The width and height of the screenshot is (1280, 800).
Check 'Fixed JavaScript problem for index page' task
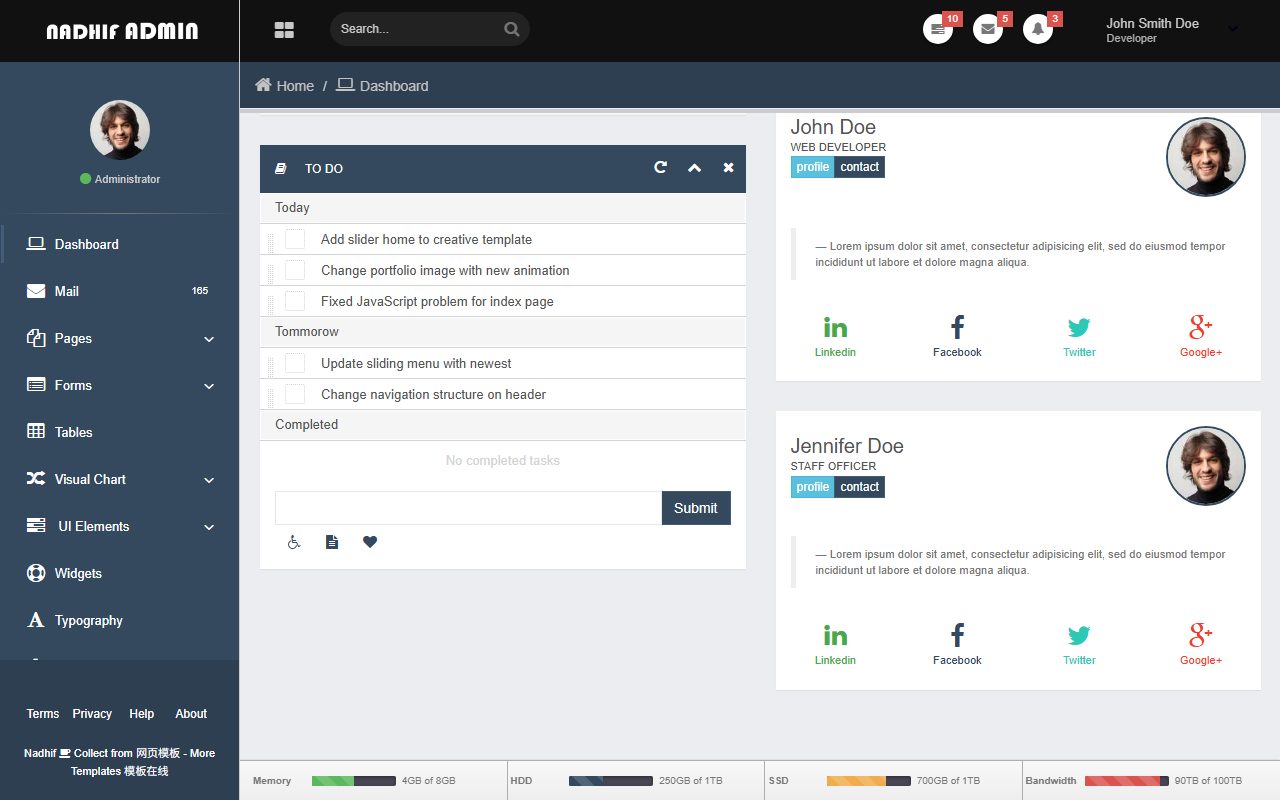295,301
